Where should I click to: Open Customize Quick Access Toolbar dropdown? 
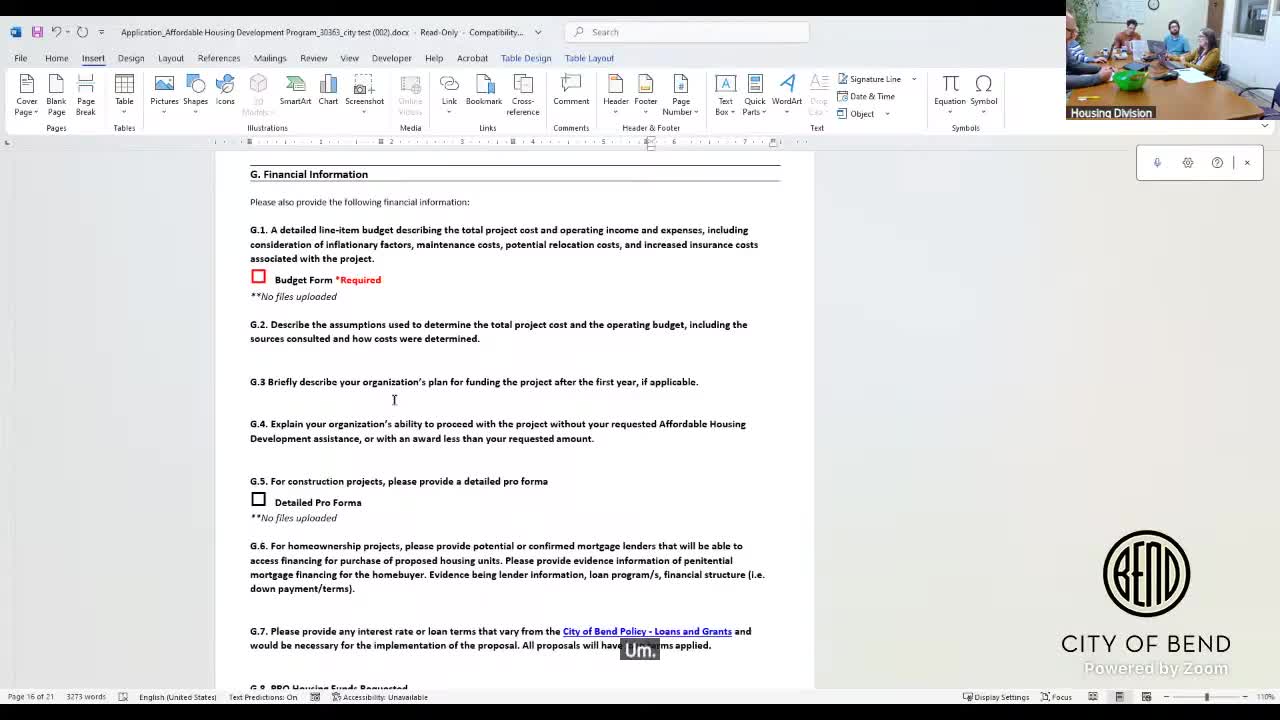click(101, 32)
